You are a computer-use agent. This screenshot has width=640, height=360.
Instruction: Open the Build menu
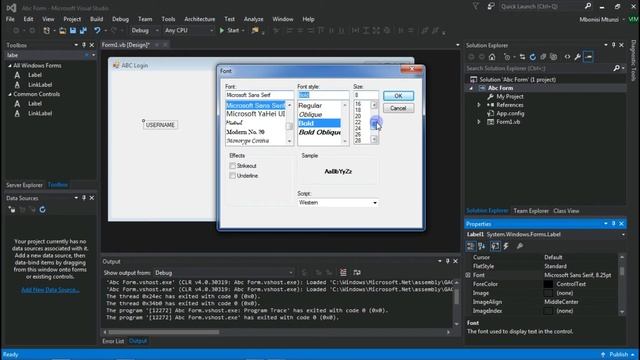(96, 19)
